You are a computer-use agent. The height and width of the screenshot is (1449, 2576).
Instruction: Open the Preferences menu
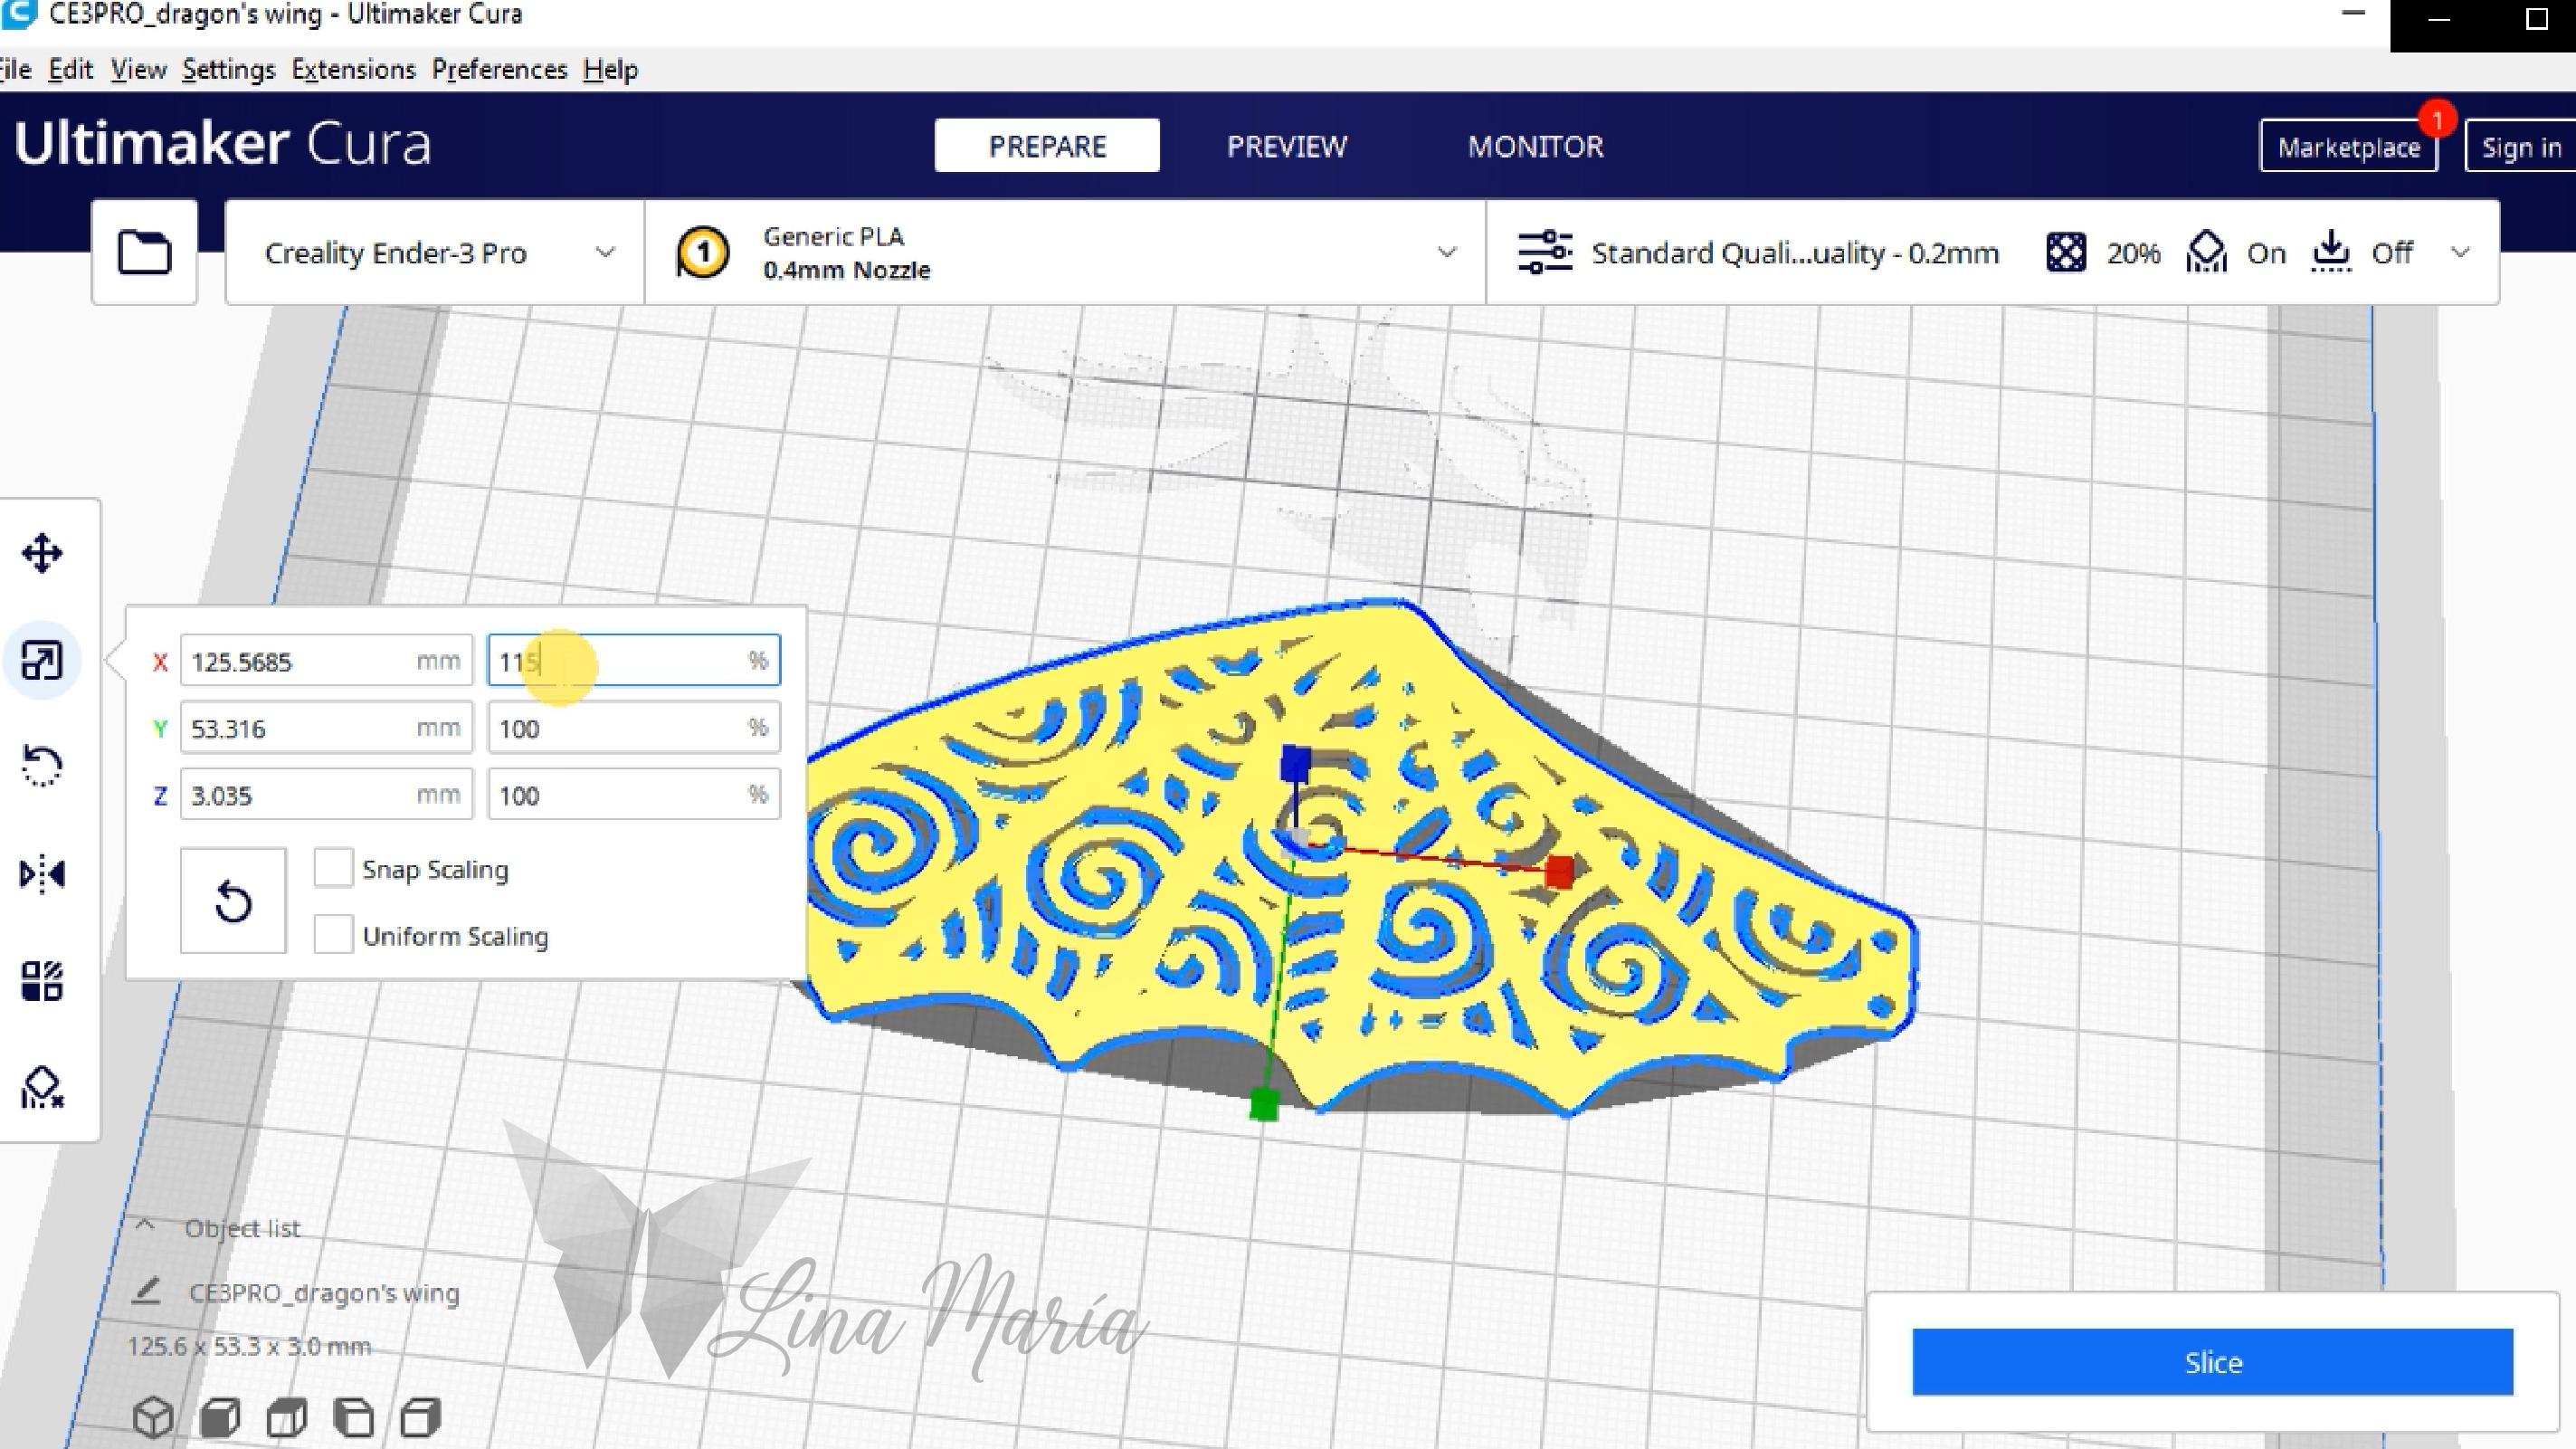pos(499,69)
